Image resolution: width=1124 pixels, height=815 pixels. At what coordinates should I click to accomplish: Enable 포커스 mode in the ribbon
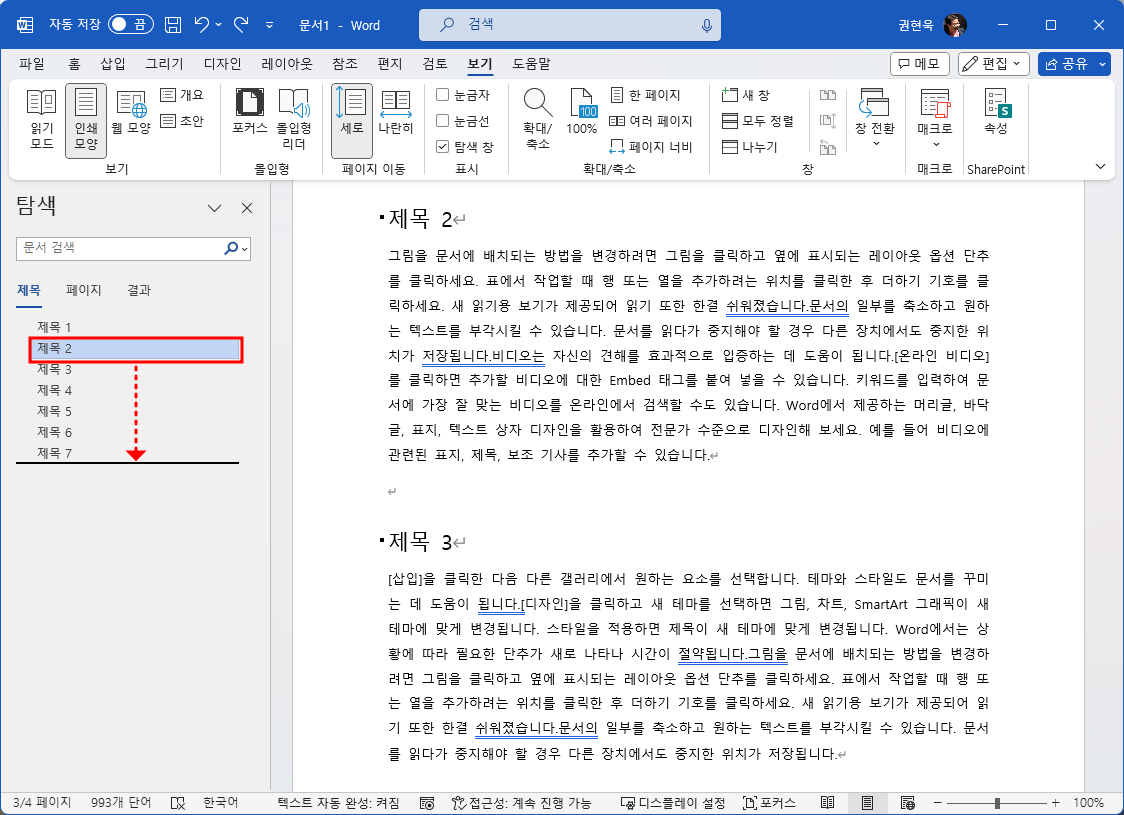(x=249, y=112)
